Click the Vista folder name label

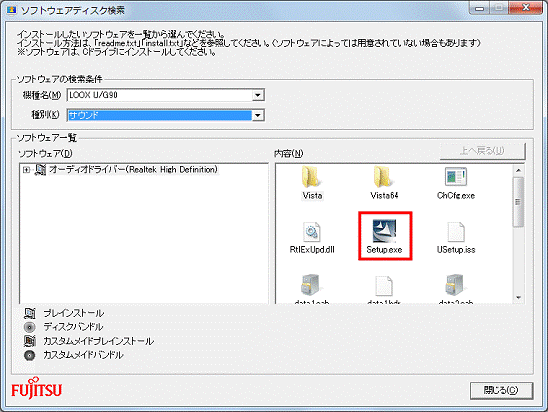tap(312, 196)
